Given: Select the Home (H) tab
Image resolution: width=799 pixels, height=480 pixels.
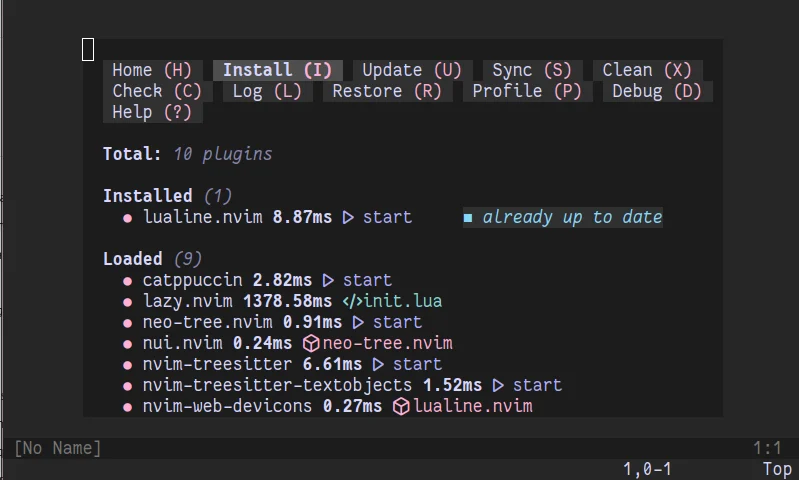Looking at the screenshot, I should pyautogui.click(x=152, y=70).
